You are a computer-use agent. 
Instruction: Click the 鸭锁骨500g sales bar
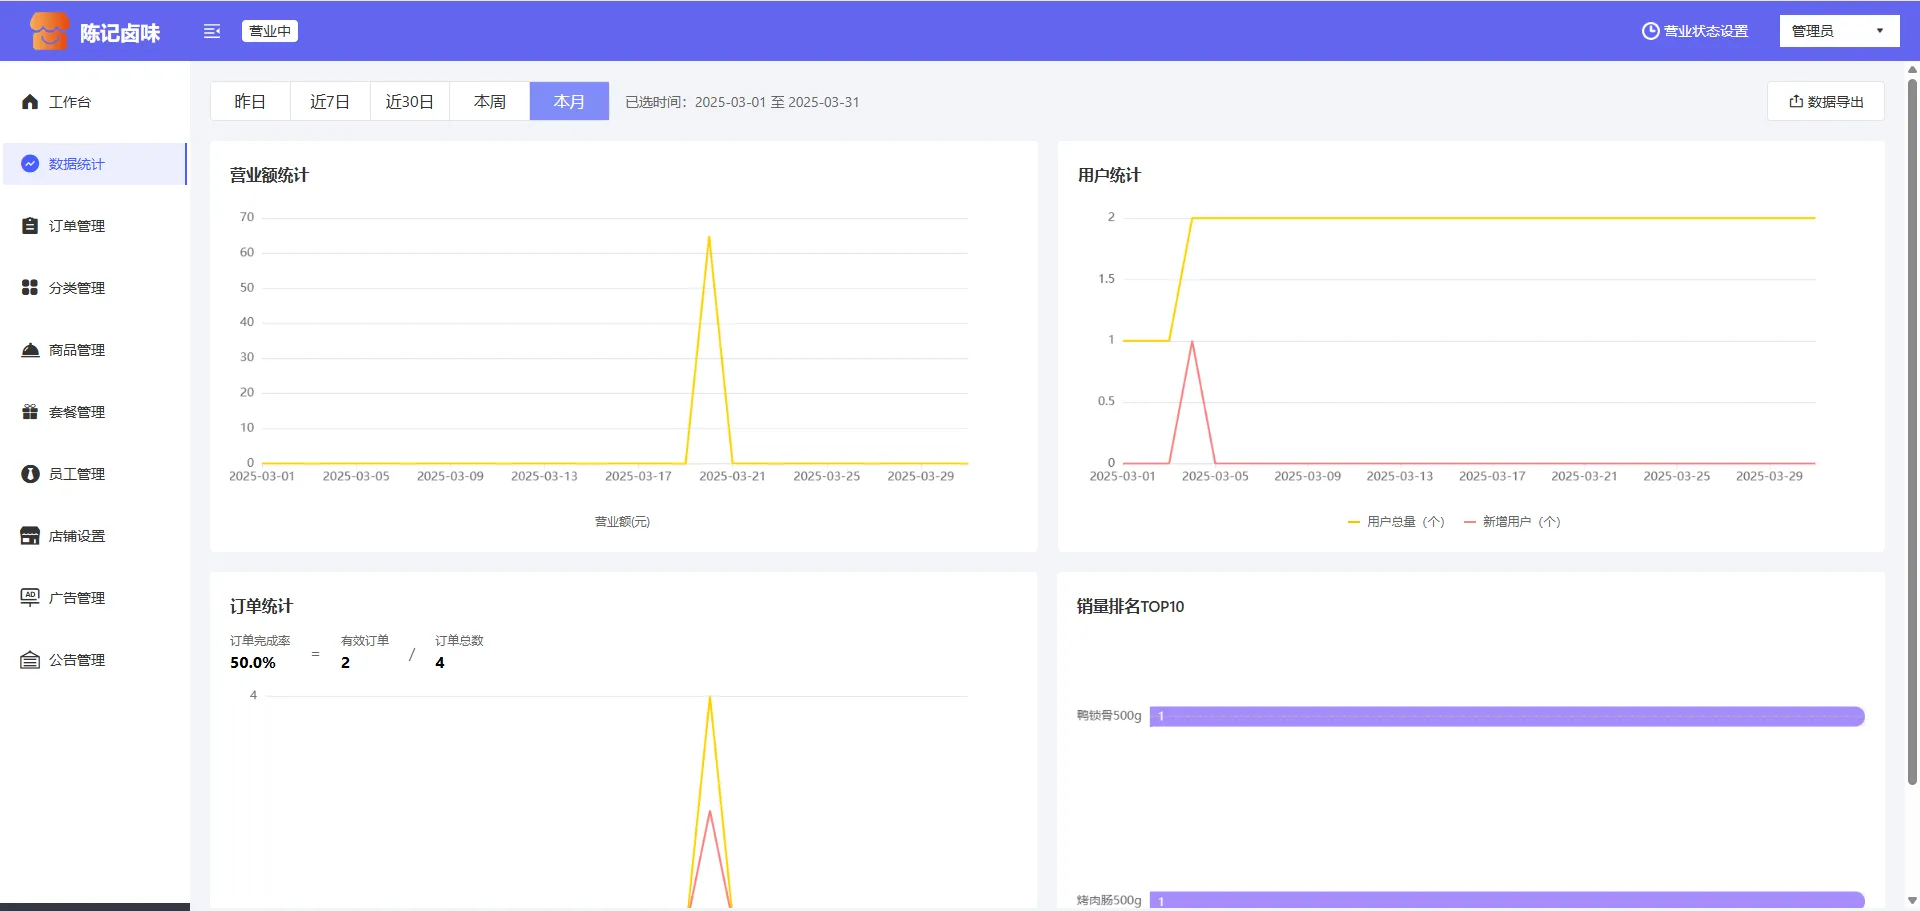pos(1506,716)
